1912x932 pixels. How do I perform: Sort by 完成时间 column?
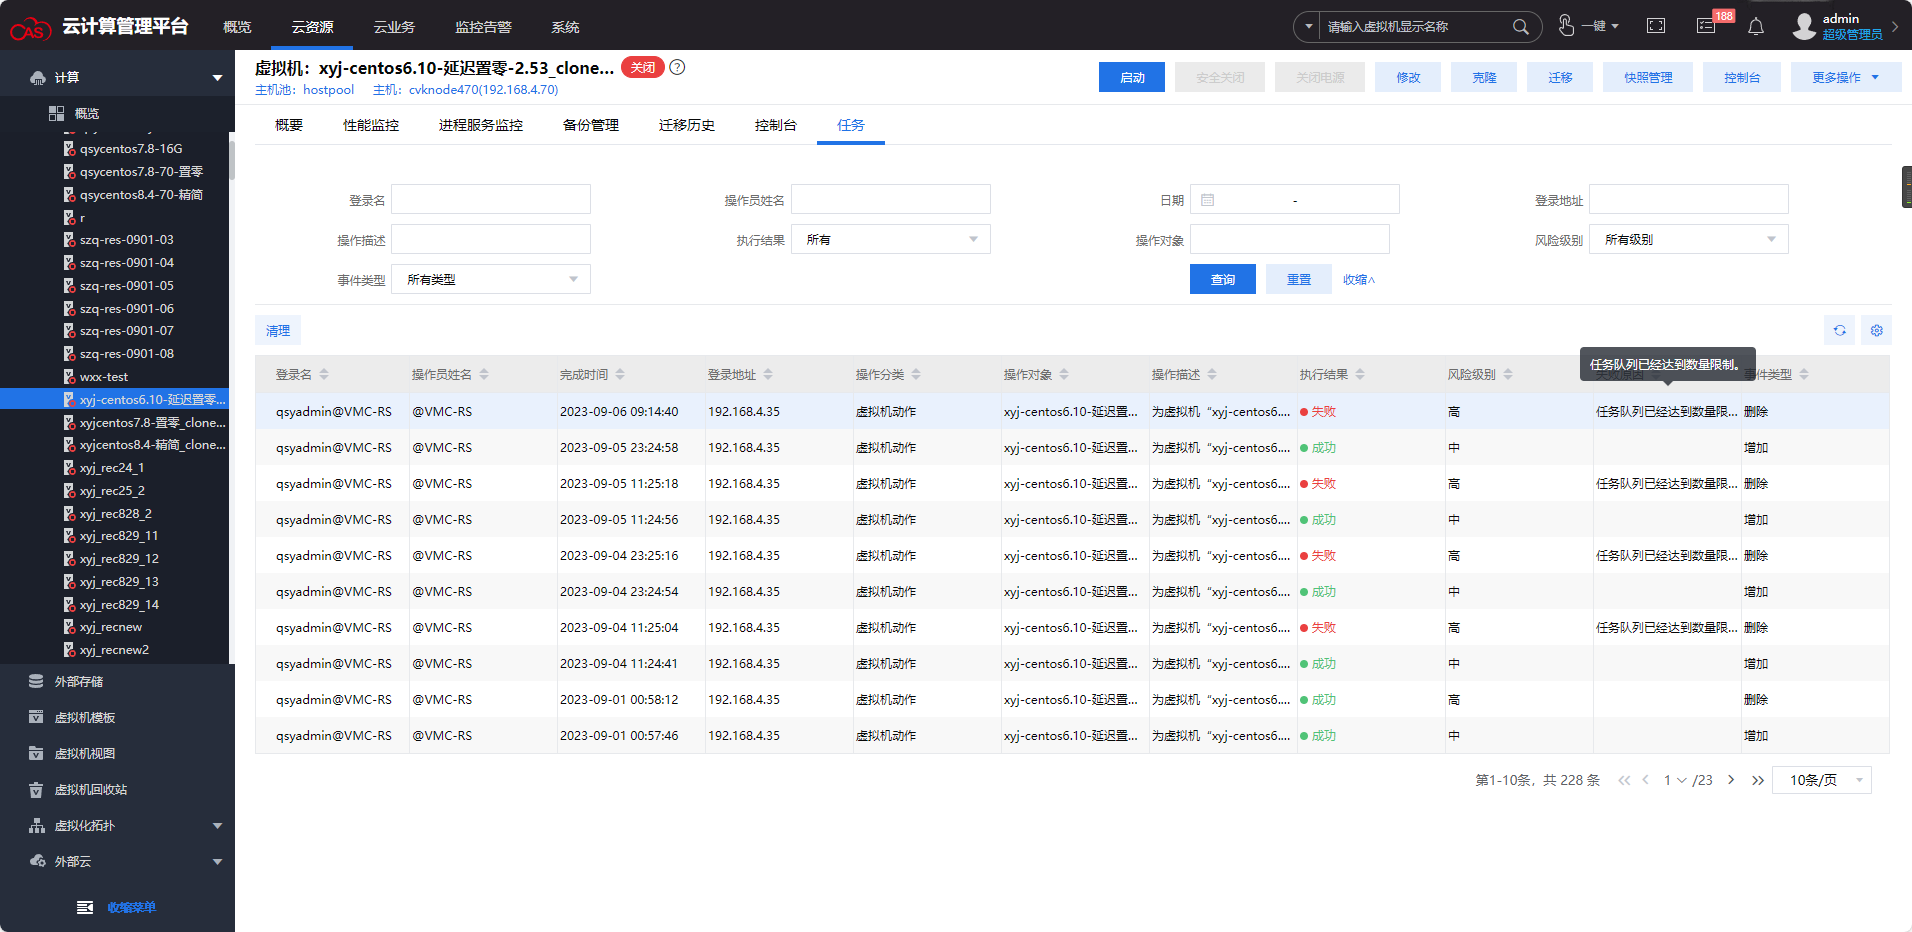(620, 375)
